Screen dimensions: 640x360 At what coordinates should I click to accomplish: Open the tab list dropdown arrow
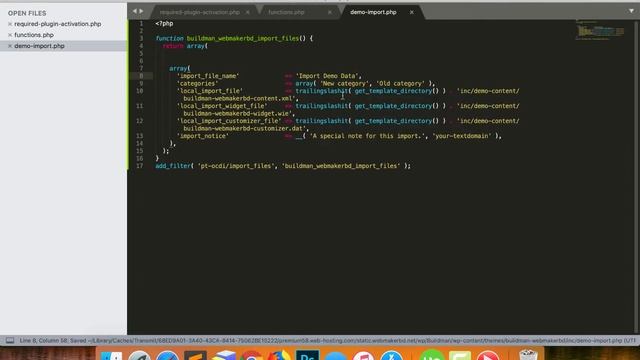point(631,11)
